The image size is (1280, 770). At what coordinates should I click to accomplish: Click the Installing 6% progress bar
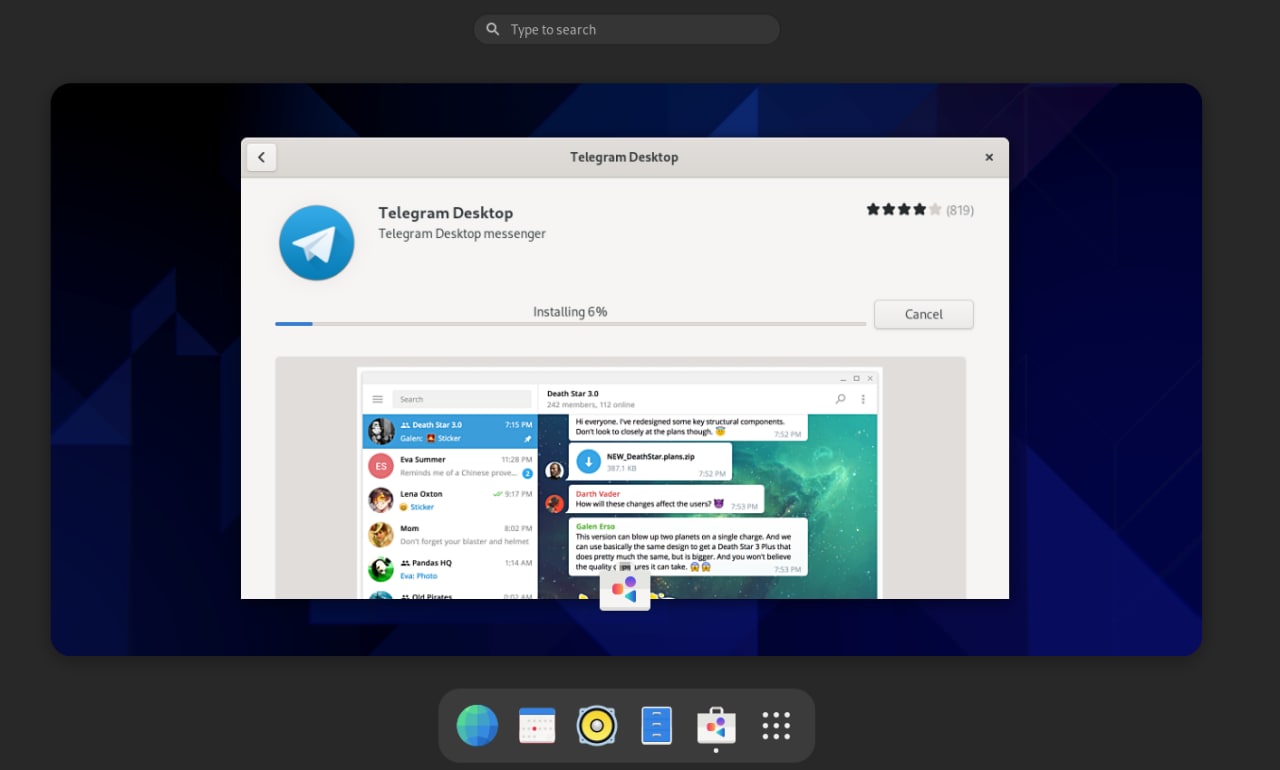571,324
